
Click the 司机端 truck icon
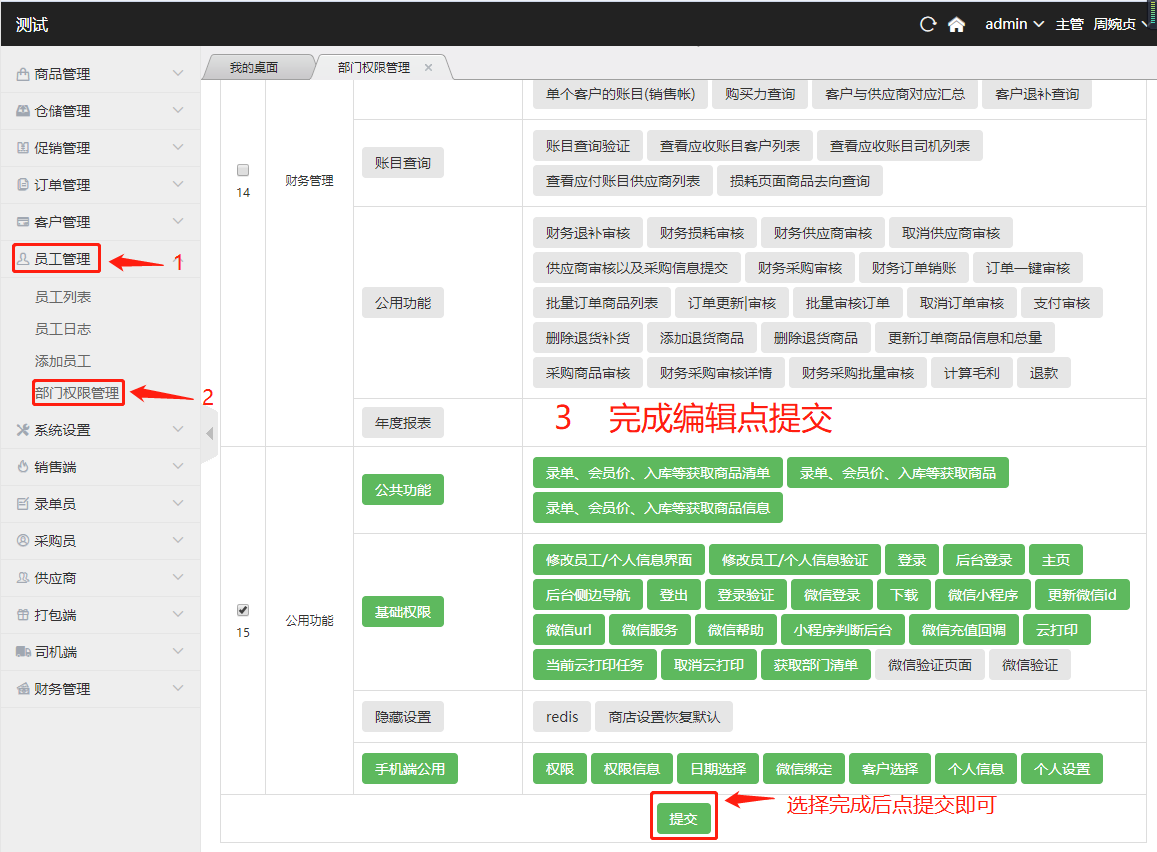click(22, 652)
